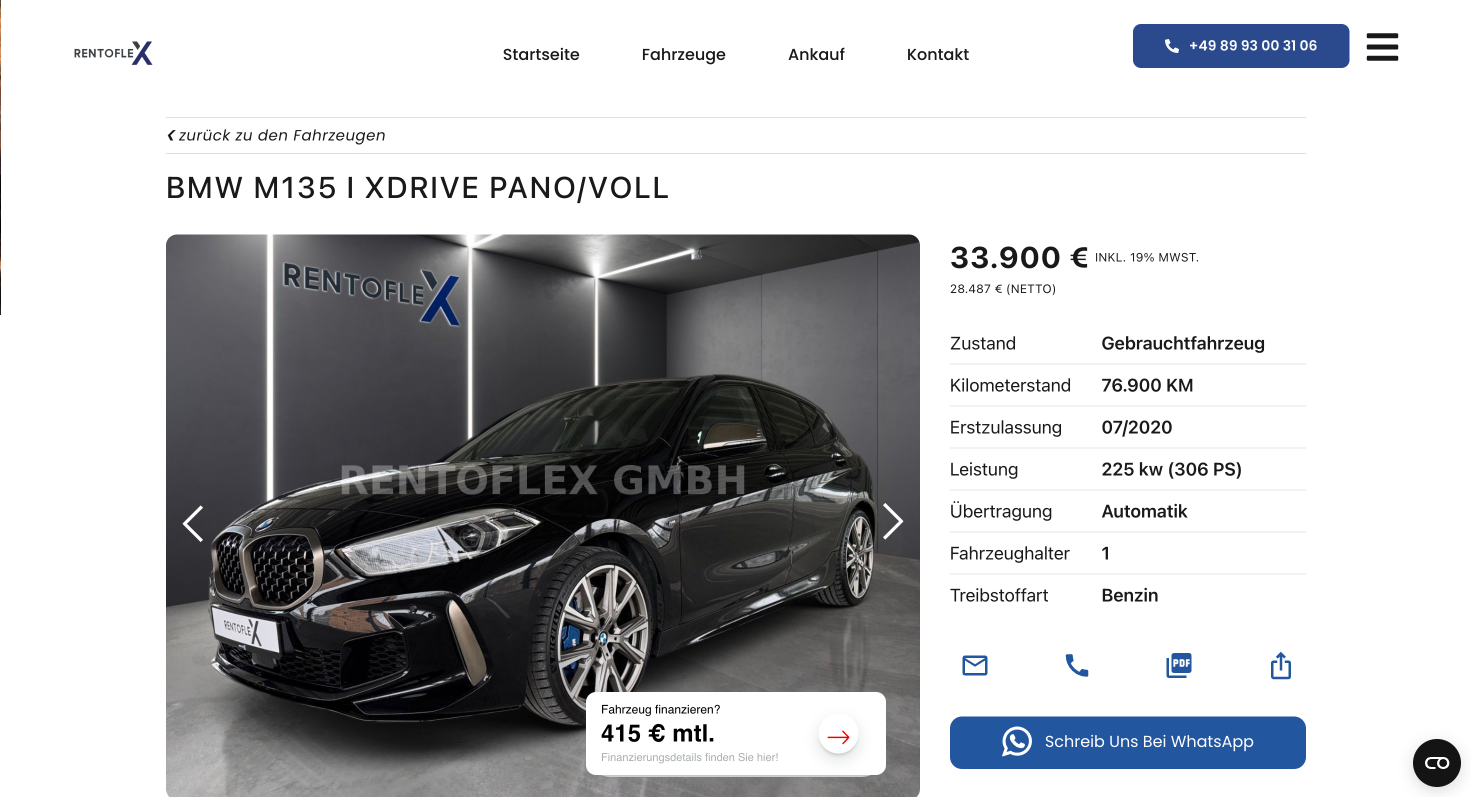Open the Fahrzeuge menu item
This screenshot has width=1471, height=797.
pos(684,55)
